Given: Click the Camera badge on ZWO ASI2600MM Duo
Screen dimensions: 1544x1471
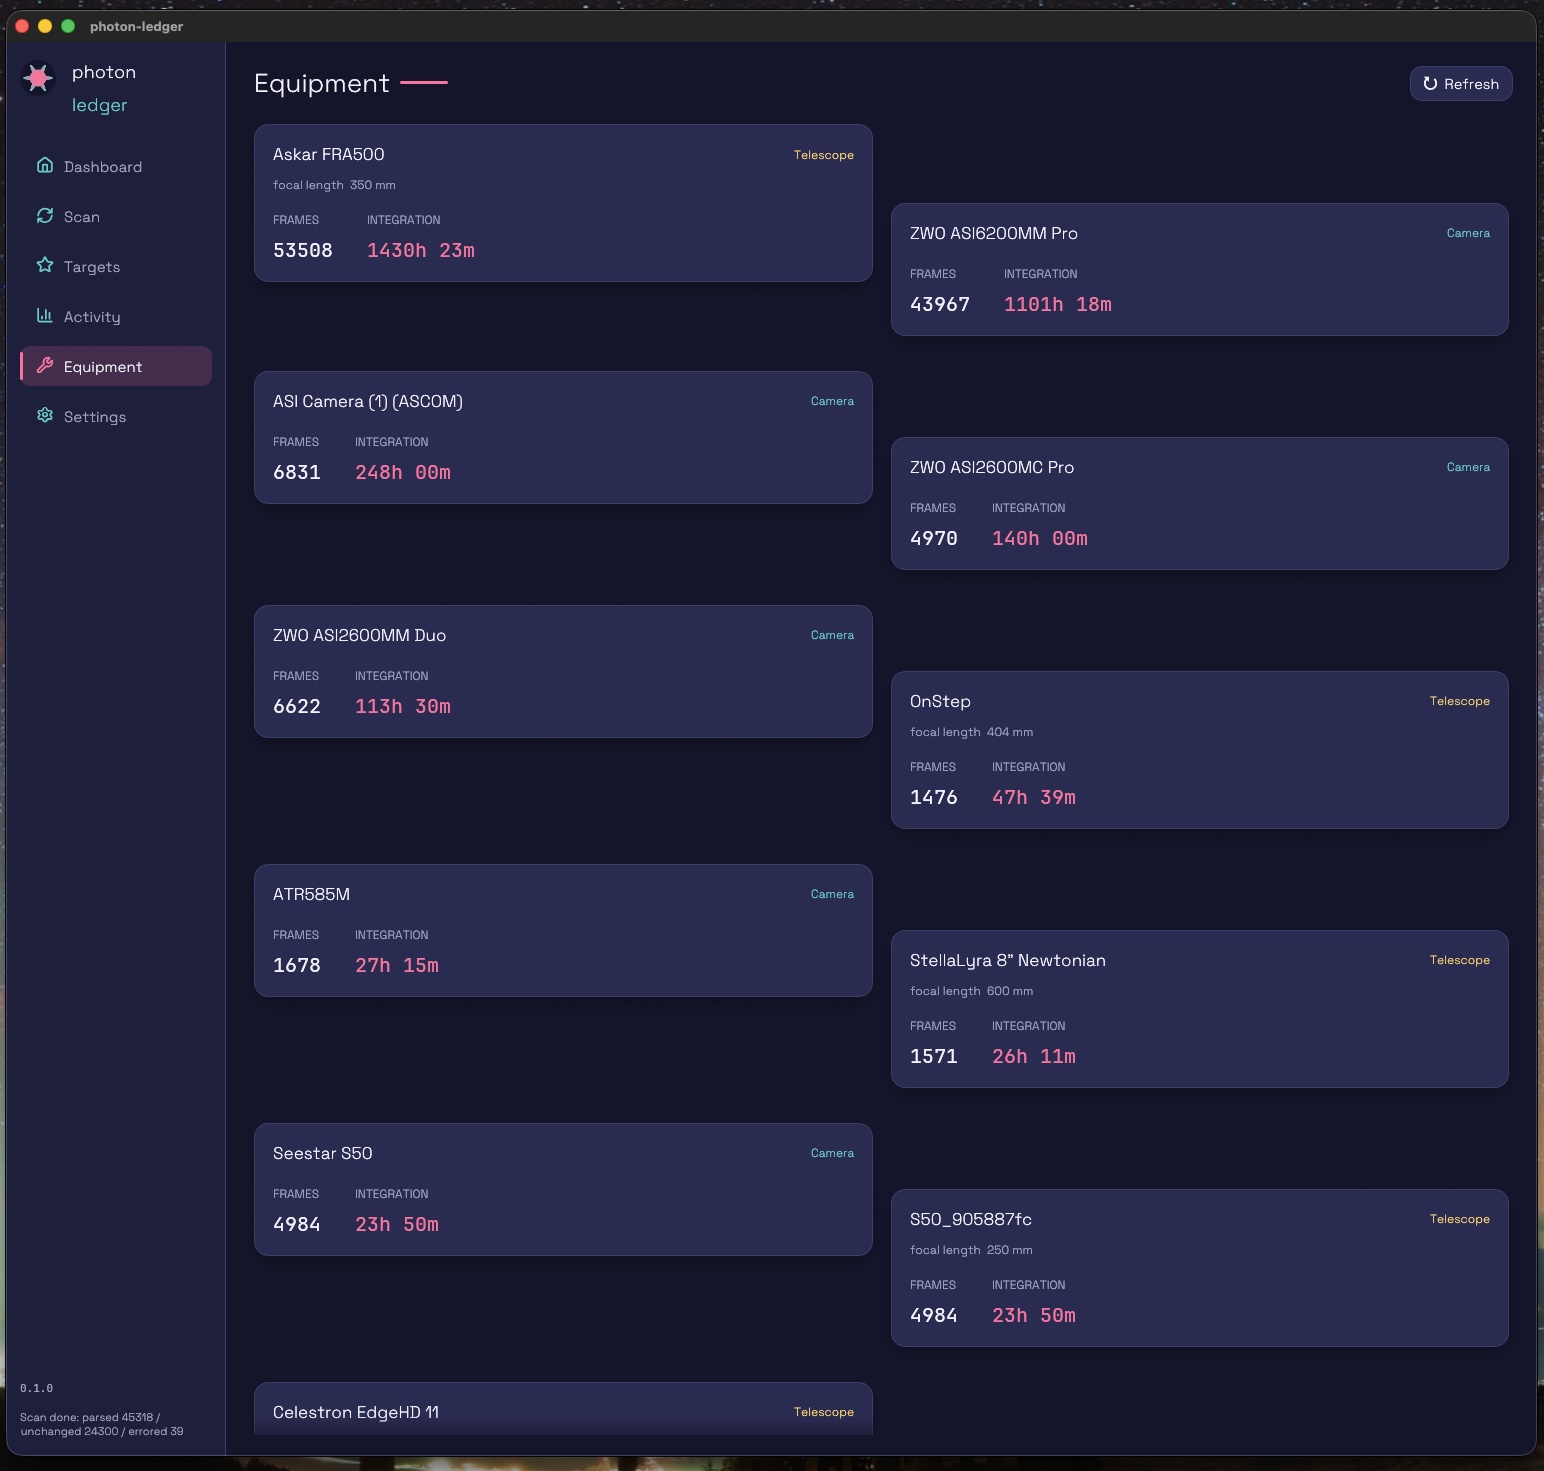Looking at the screenshot, I should pyautogui.click(x=832, y=635).
